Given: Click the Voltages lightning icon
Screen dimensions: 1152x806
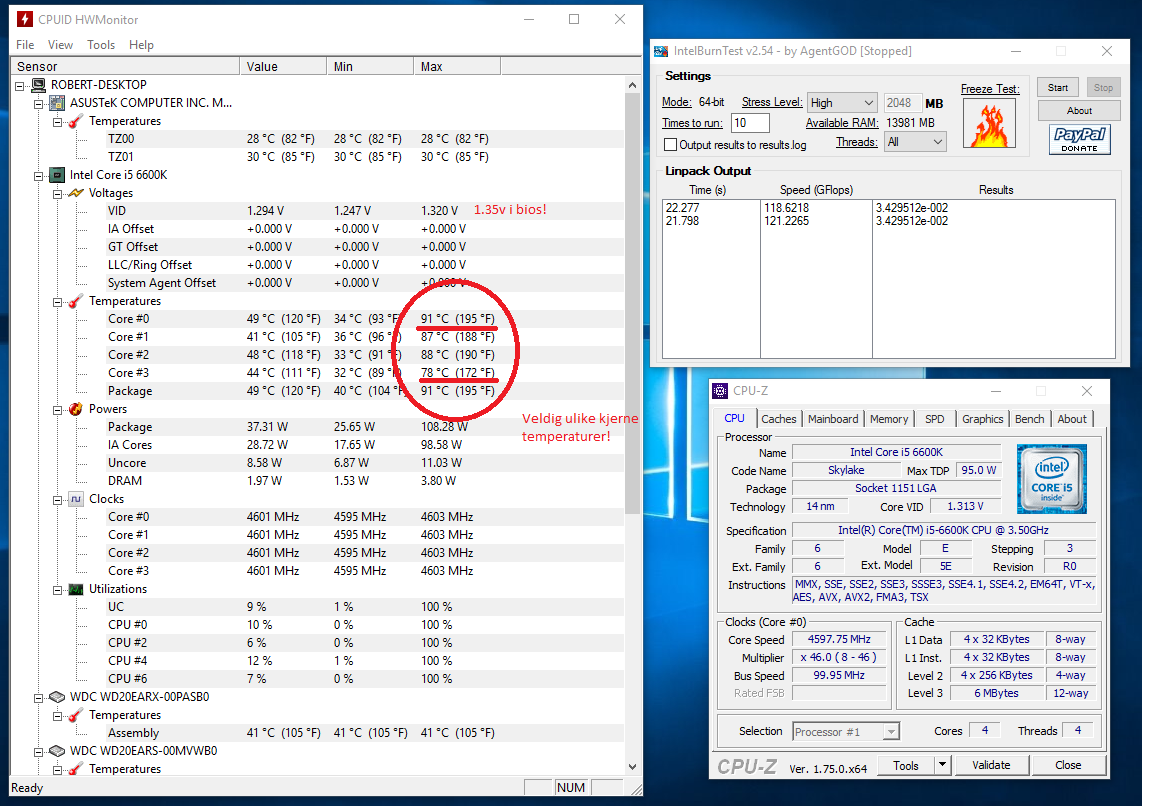Looking at the screenshot, I should (x=76, y=193).
